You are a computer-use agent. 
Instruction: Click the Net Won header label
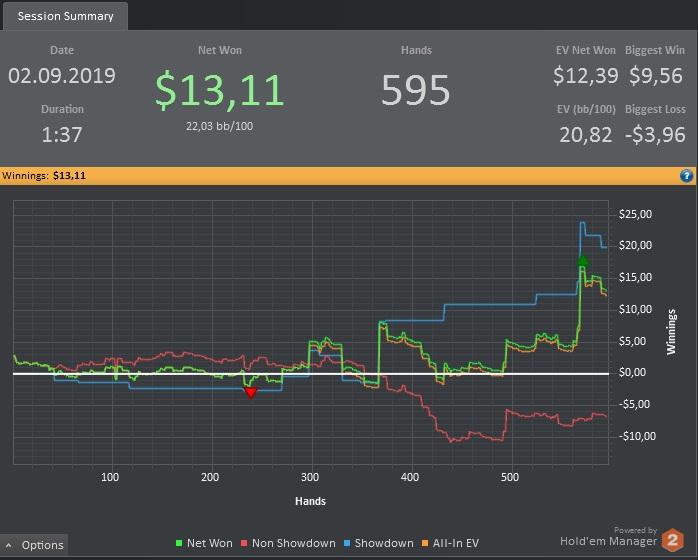click(220, 50)
